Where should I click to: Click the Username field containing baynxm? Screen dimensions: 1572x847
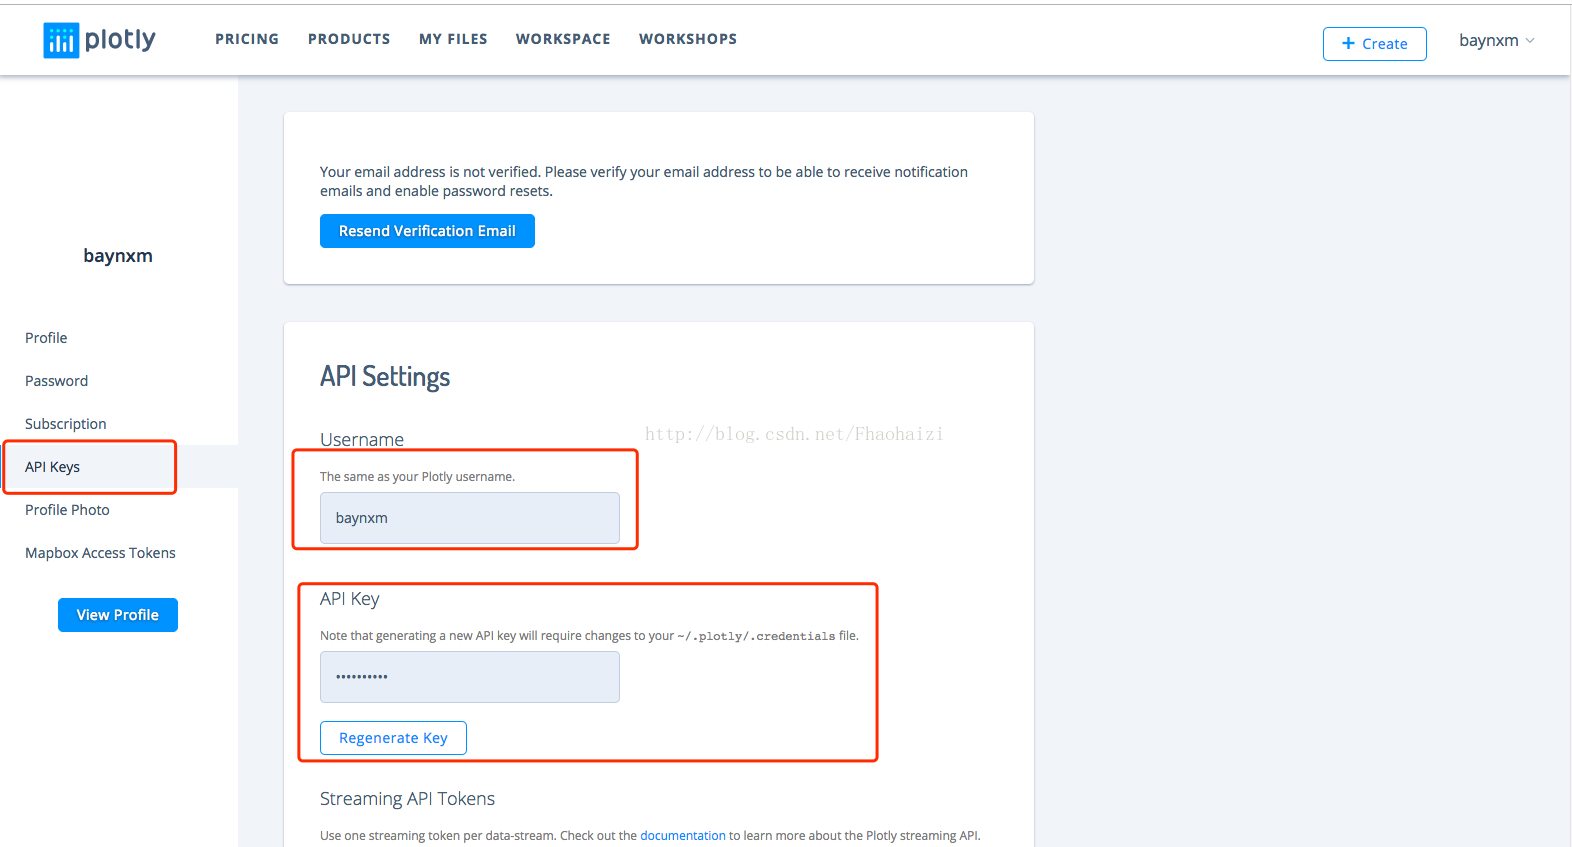(470, 518)
